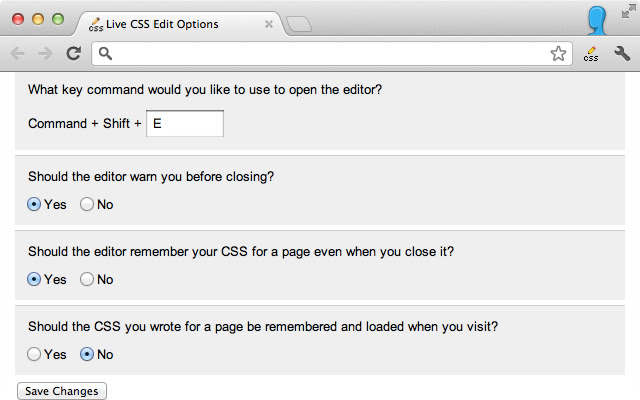Click the Save Changes button
The image size is (640, 400).
(x=62, y=391)
